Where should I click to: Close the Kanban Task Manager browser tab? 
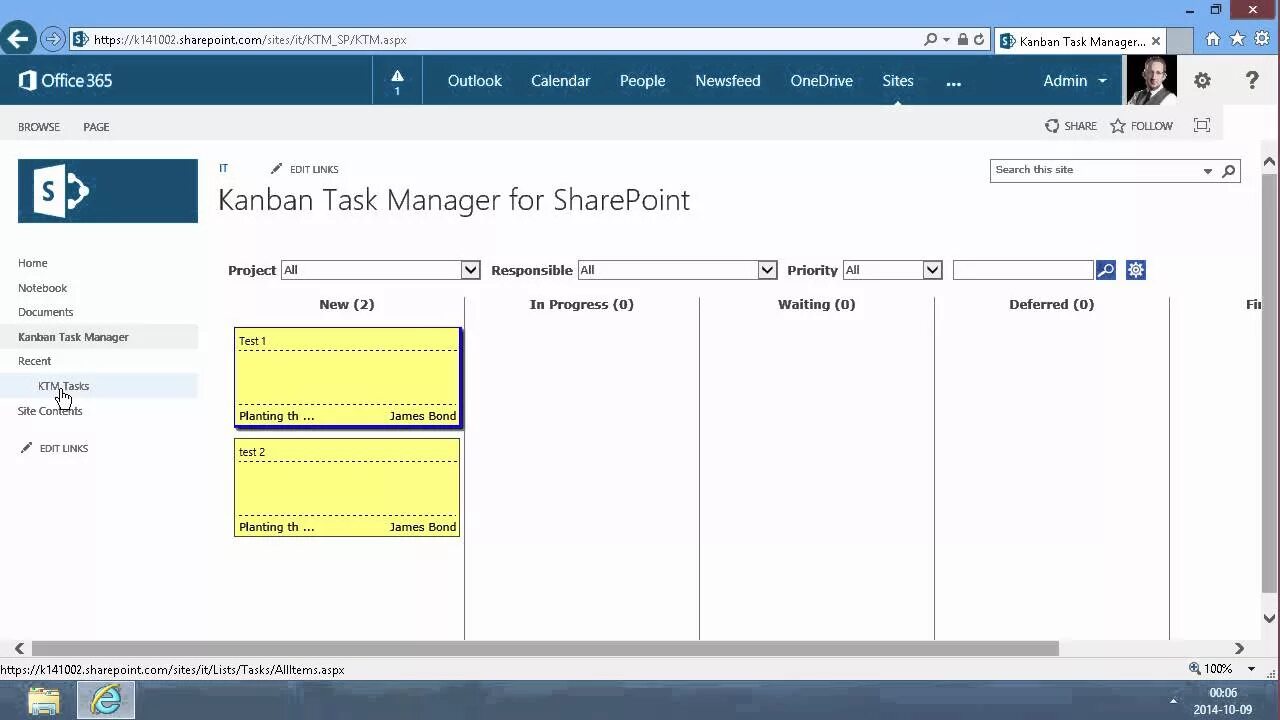[x=1156, y=41]
